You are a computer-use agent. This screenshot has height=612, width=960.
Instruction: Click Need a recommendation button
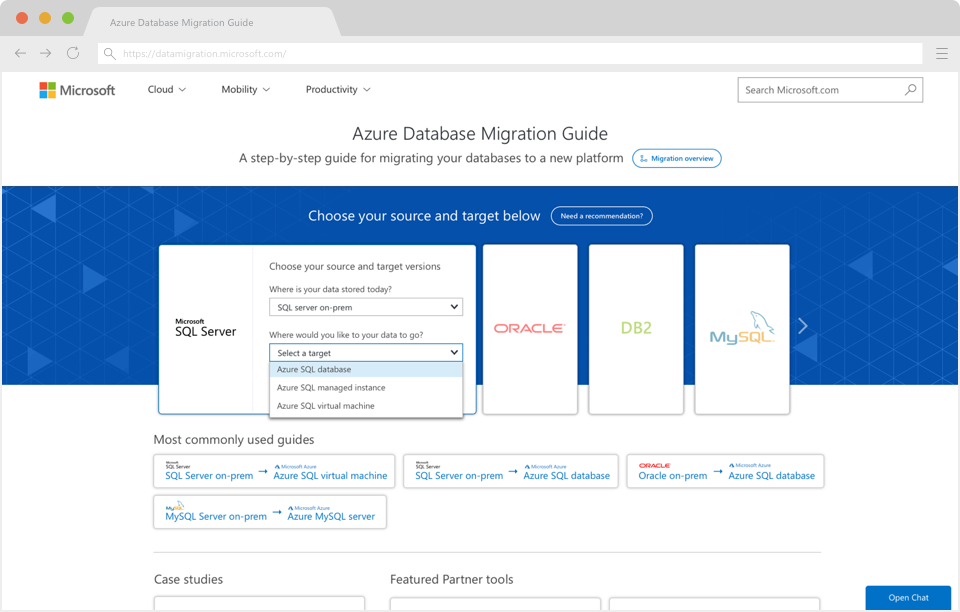[x=602, y=216]
